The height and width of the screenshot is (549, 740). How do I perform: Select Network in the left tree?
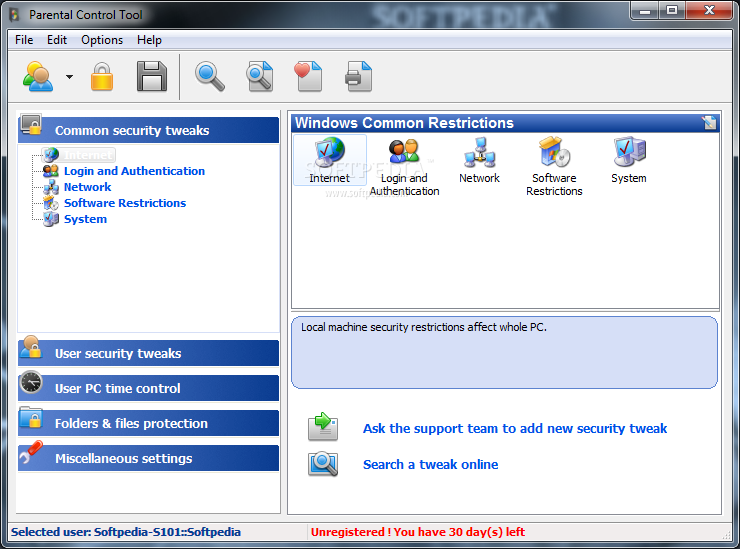click(87, 187)
